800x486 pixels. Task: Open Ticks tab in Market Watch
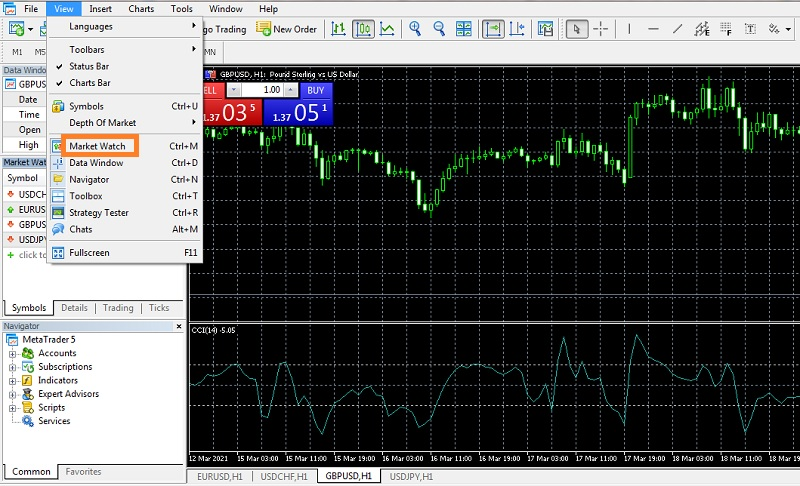coord(159,308)
